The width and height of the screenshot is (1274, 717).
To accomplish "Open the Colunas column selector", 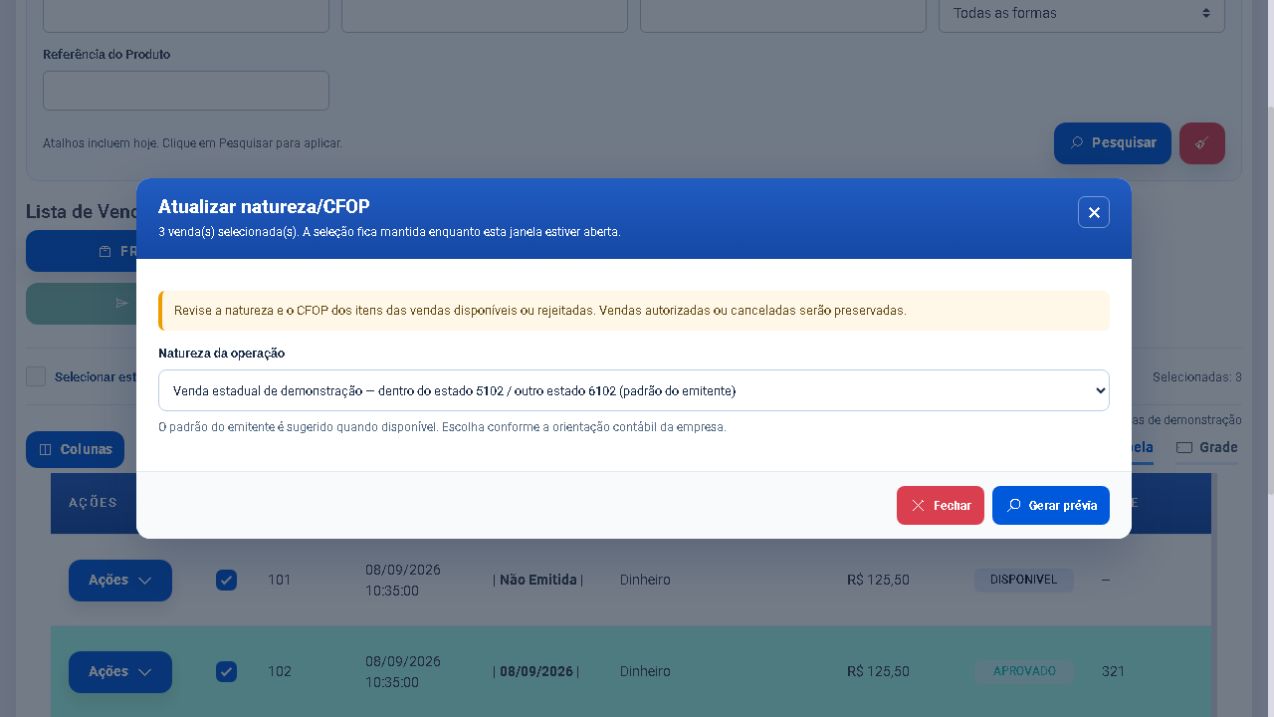I will coord(75,449).
